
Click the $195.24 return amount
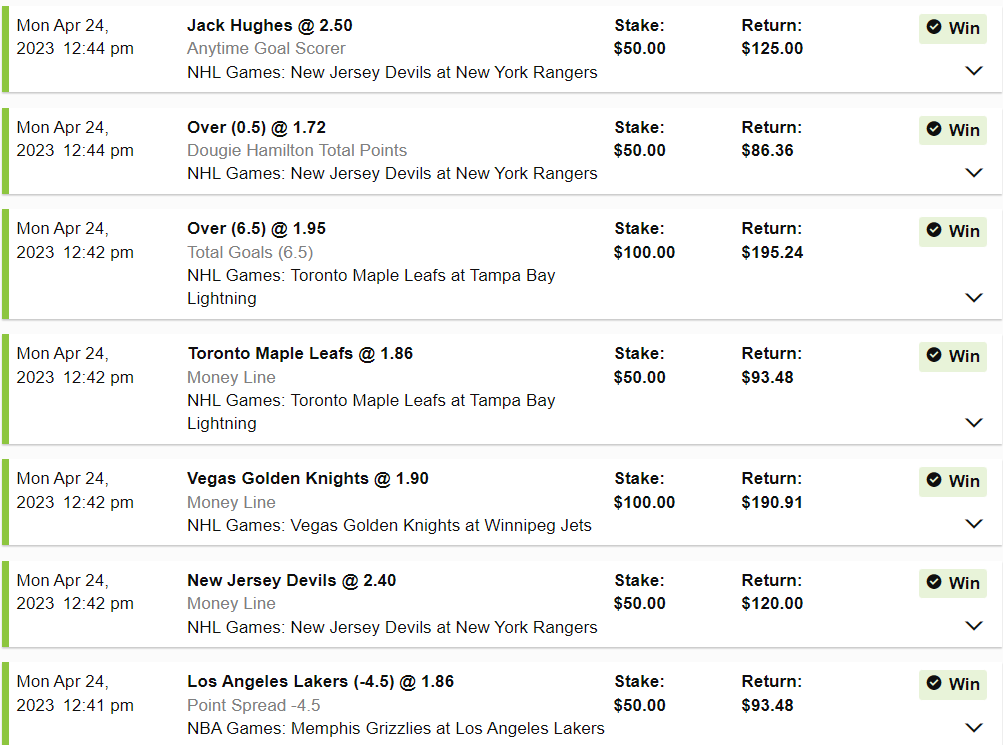click(772, 252)
